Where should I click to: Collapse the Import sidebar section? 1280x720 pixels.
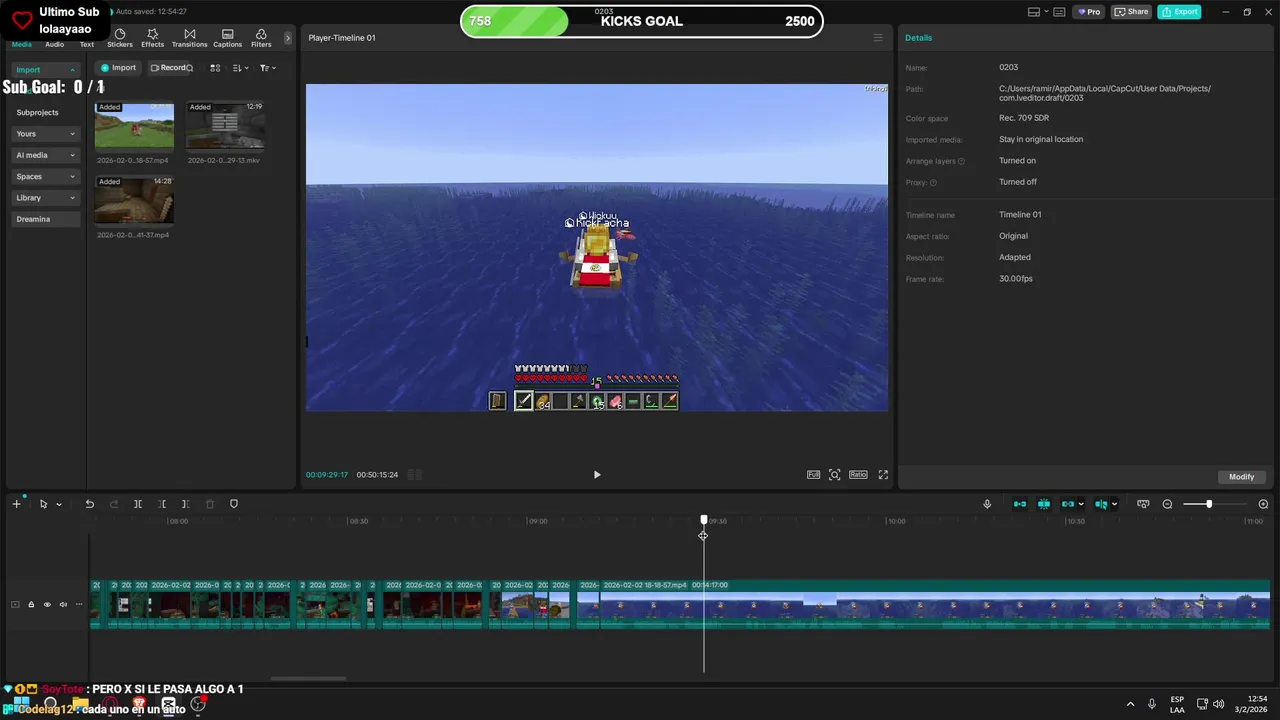(45, 70)
